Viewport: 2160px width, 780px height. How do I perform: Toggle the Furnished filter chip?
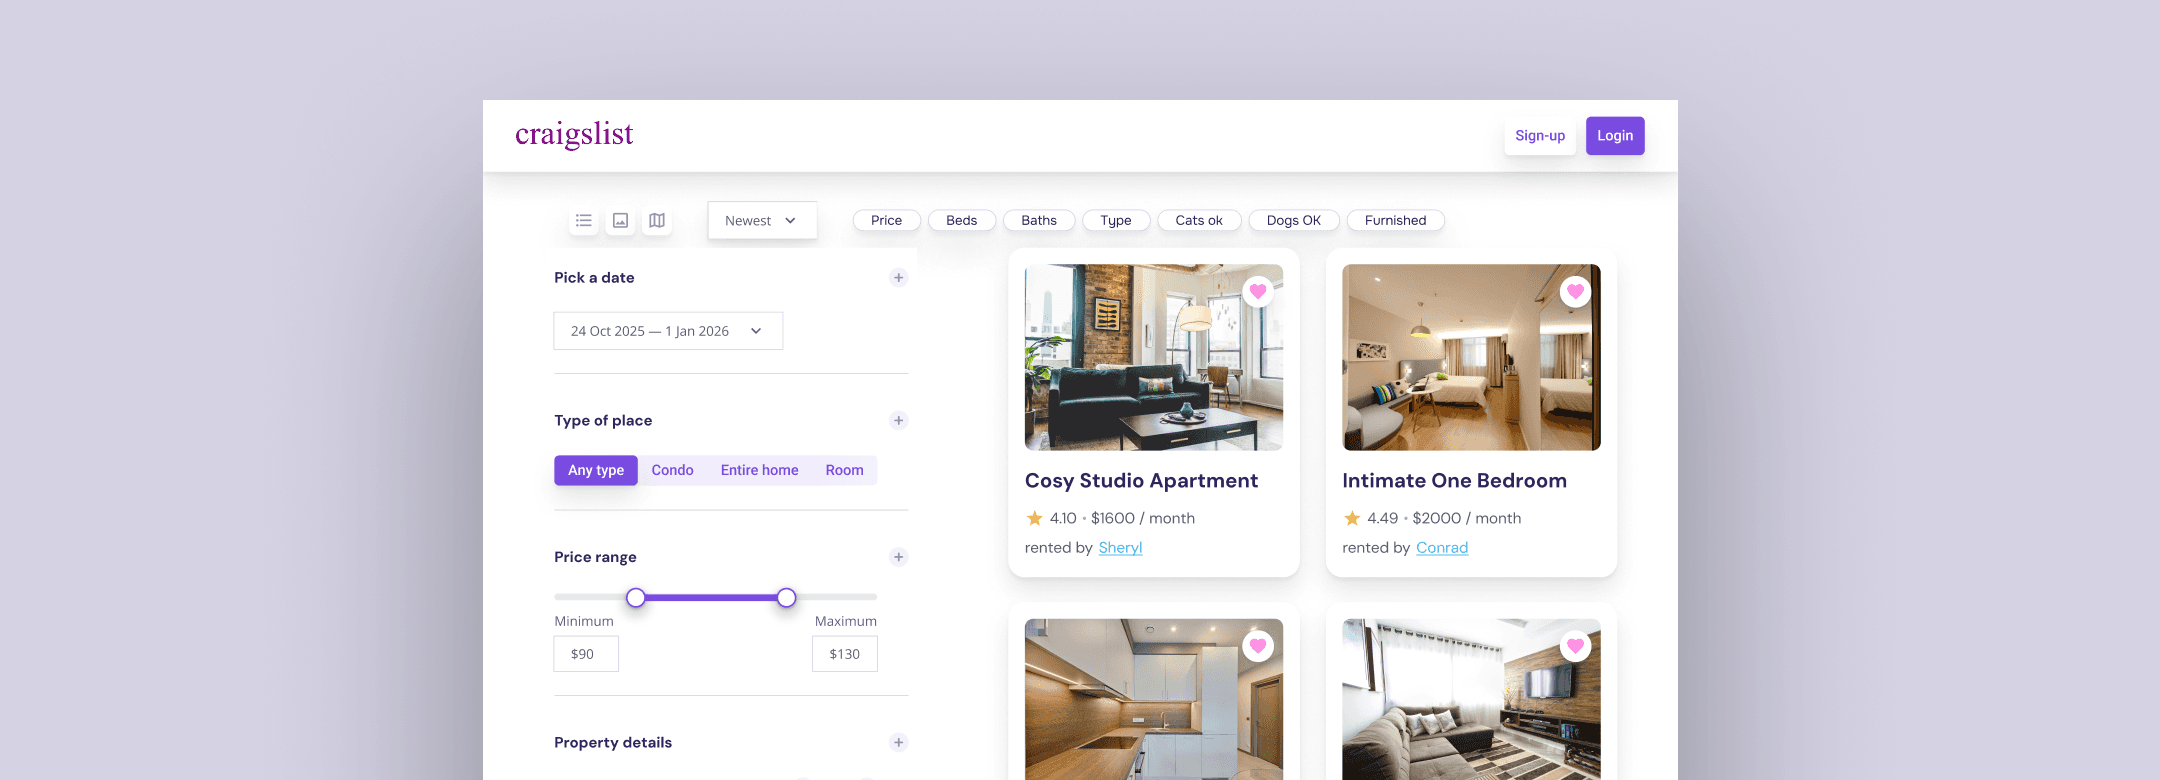click(1396, 220)
